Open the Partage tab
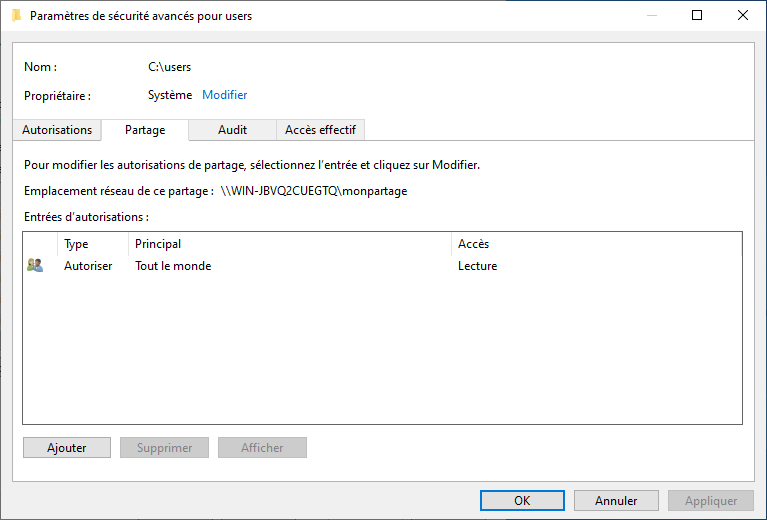The image size is (767, 520). pyautogui.click(x=145, y=130)
